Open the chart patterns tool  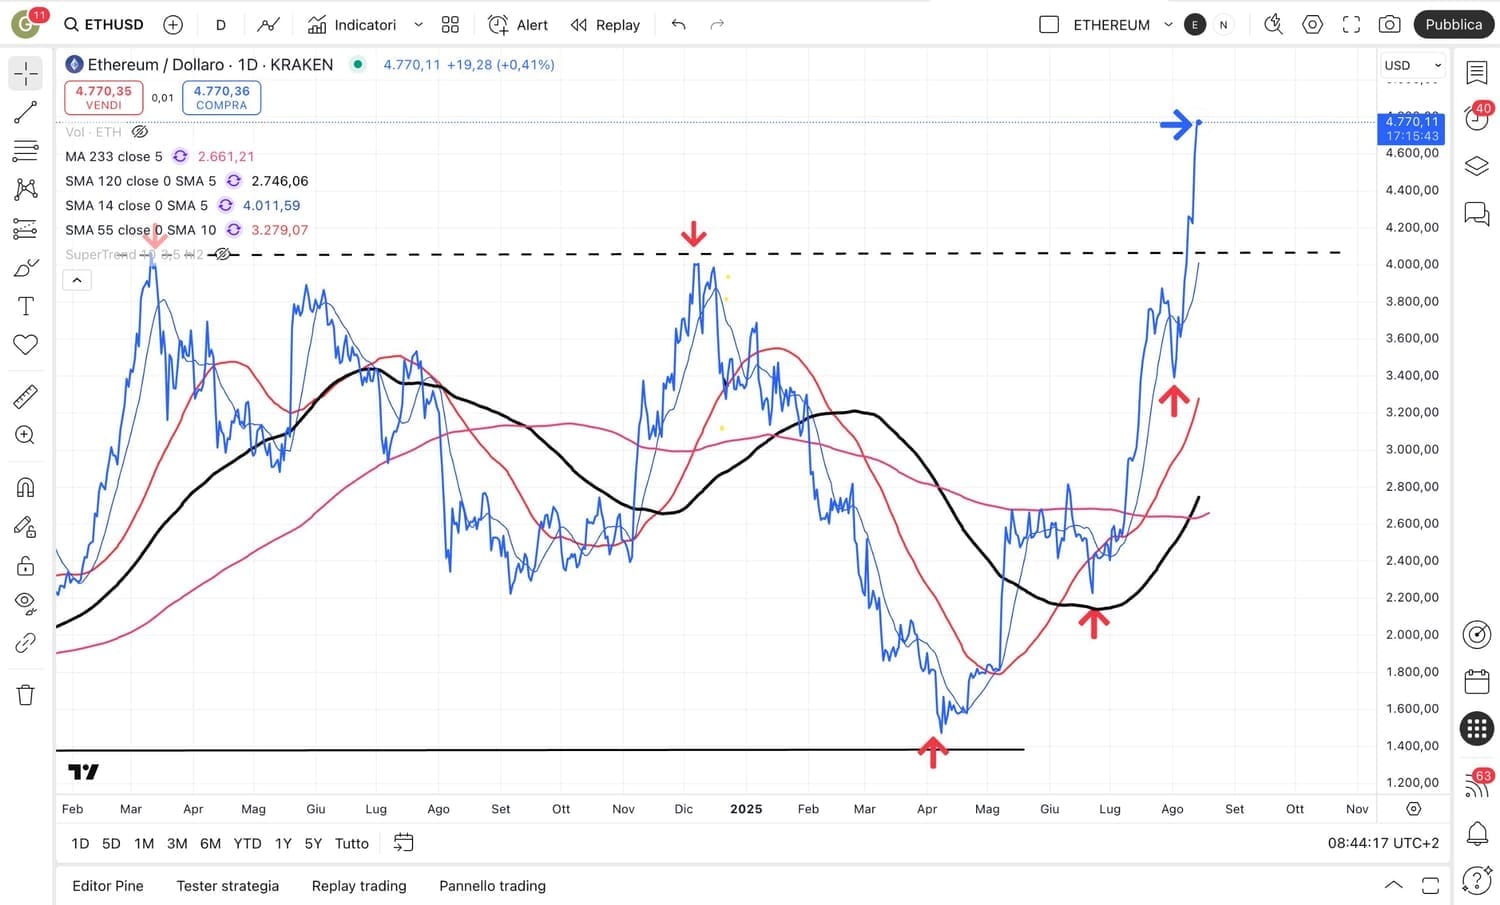click(x=26, y=189)
